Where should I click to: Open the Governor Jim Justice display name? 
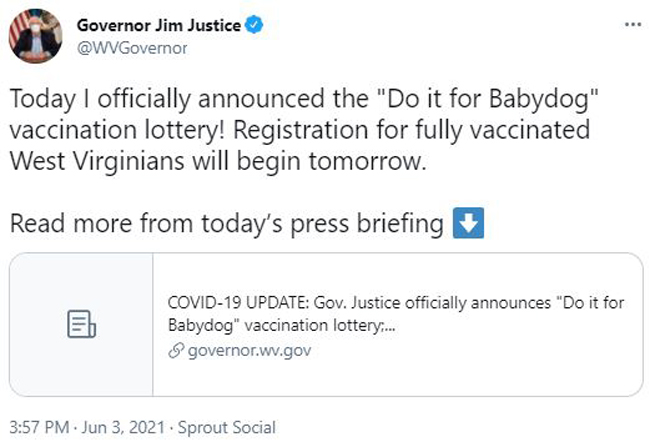pyautogui.click(x=159, y=25)
